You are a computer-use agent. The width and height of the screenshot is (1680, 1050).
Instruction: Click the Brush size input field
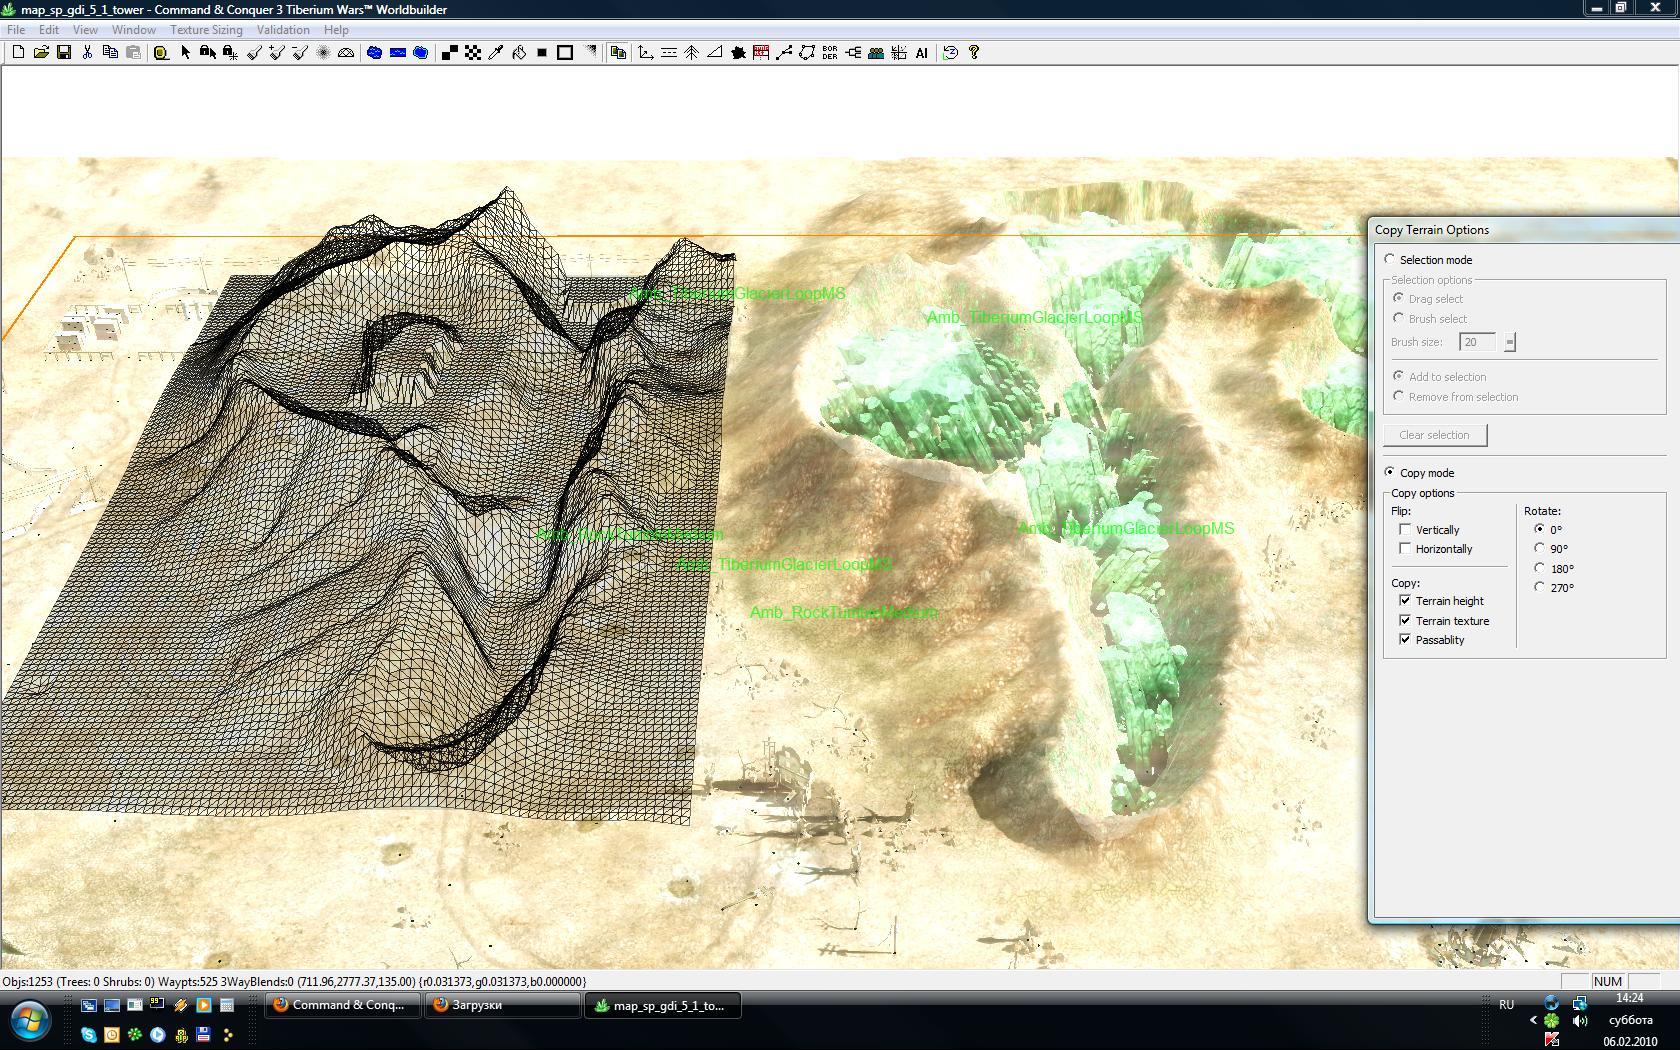(x=1477, y=342)
